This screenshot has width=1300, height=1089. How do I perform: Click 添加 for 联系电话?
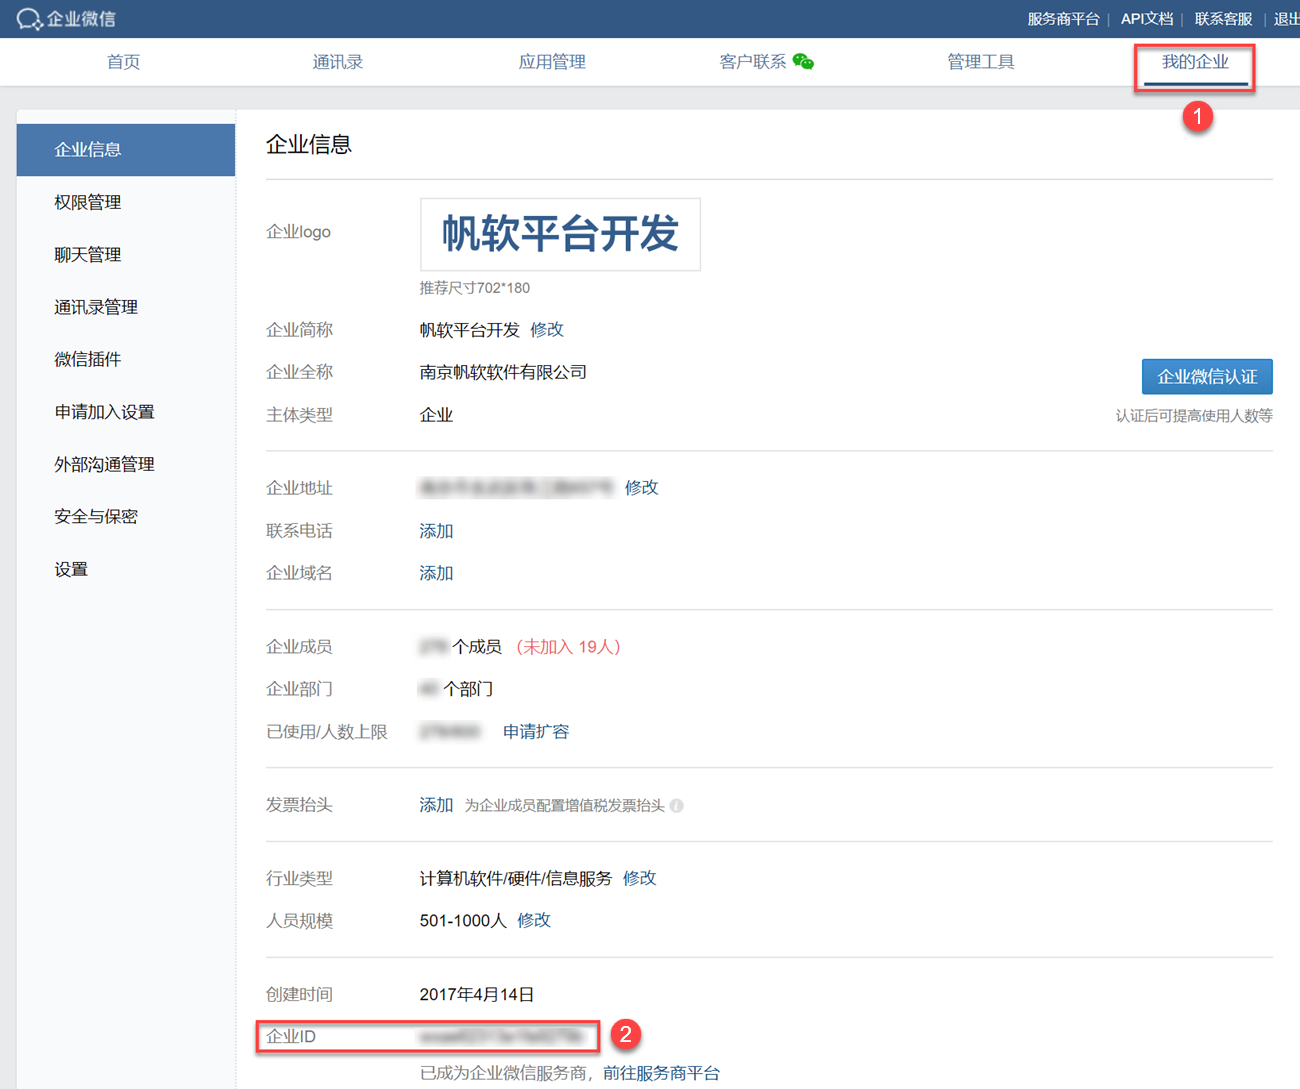coord(436,531)
